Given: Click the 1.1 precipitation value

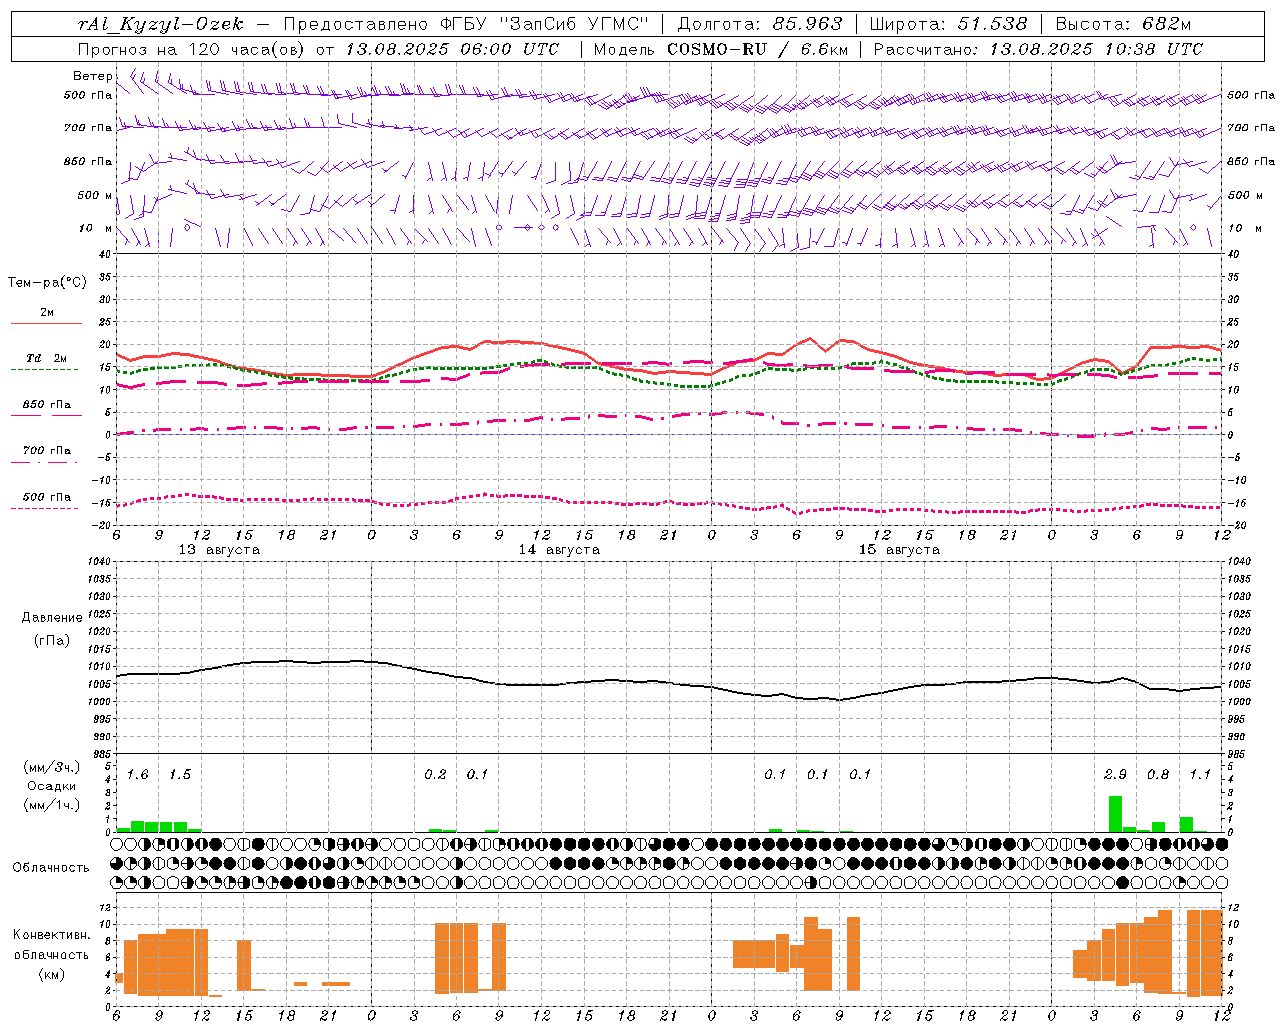Looking at the screenshot, I should [1200, 775].
